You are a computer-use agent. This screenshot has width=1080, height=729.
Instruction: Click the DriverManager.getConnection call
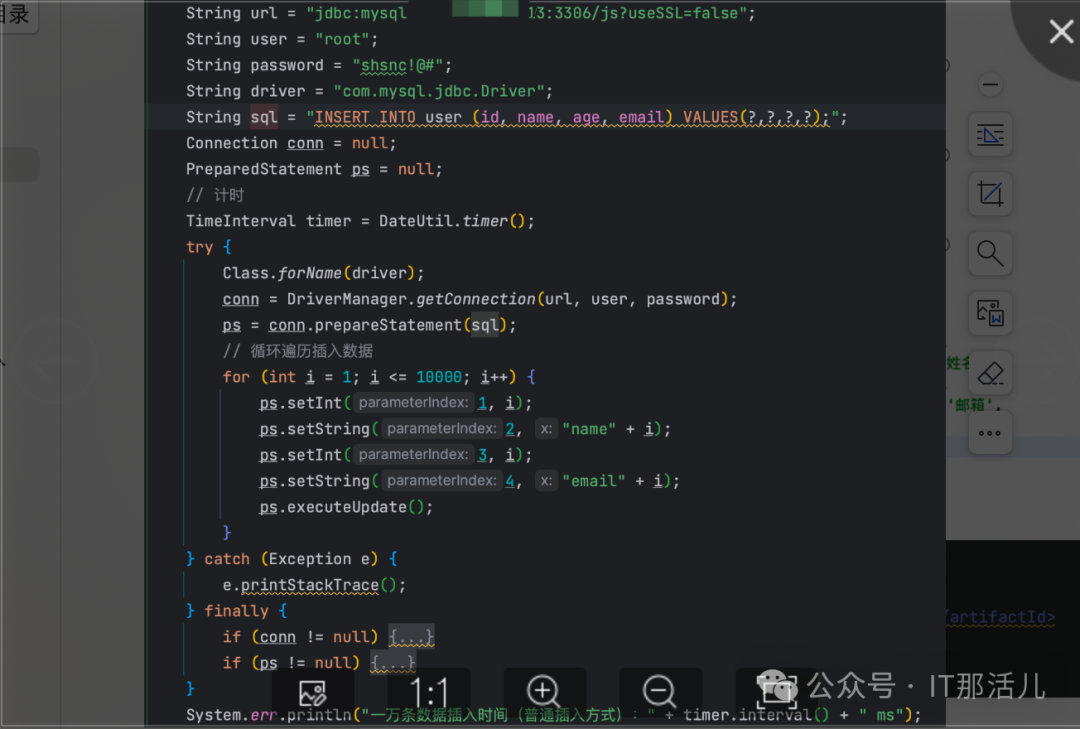(508, 299)
